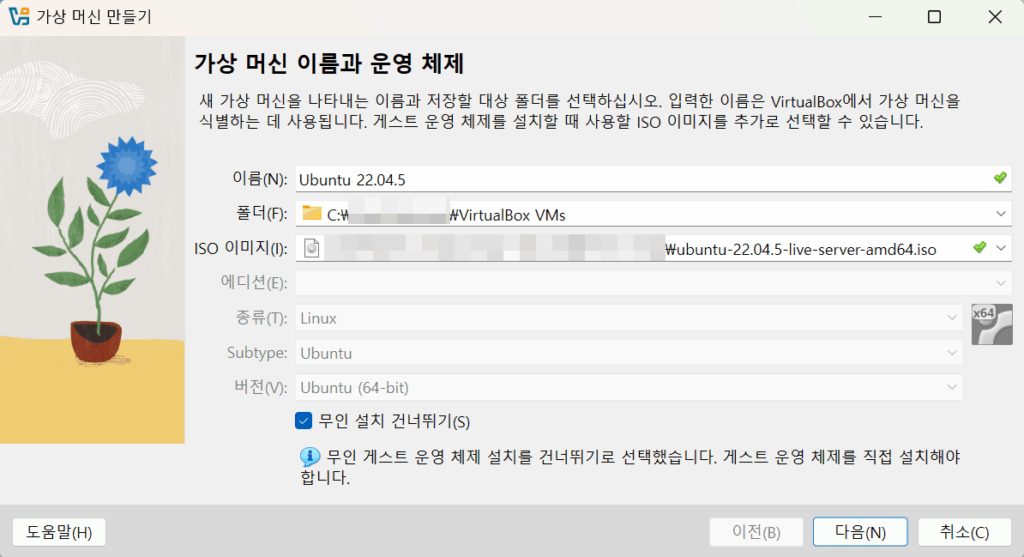Image resolution: width=1024 pixels, height=557 pixels.
Task: Click the 폴더(F): label
Action: pos(261,214)
